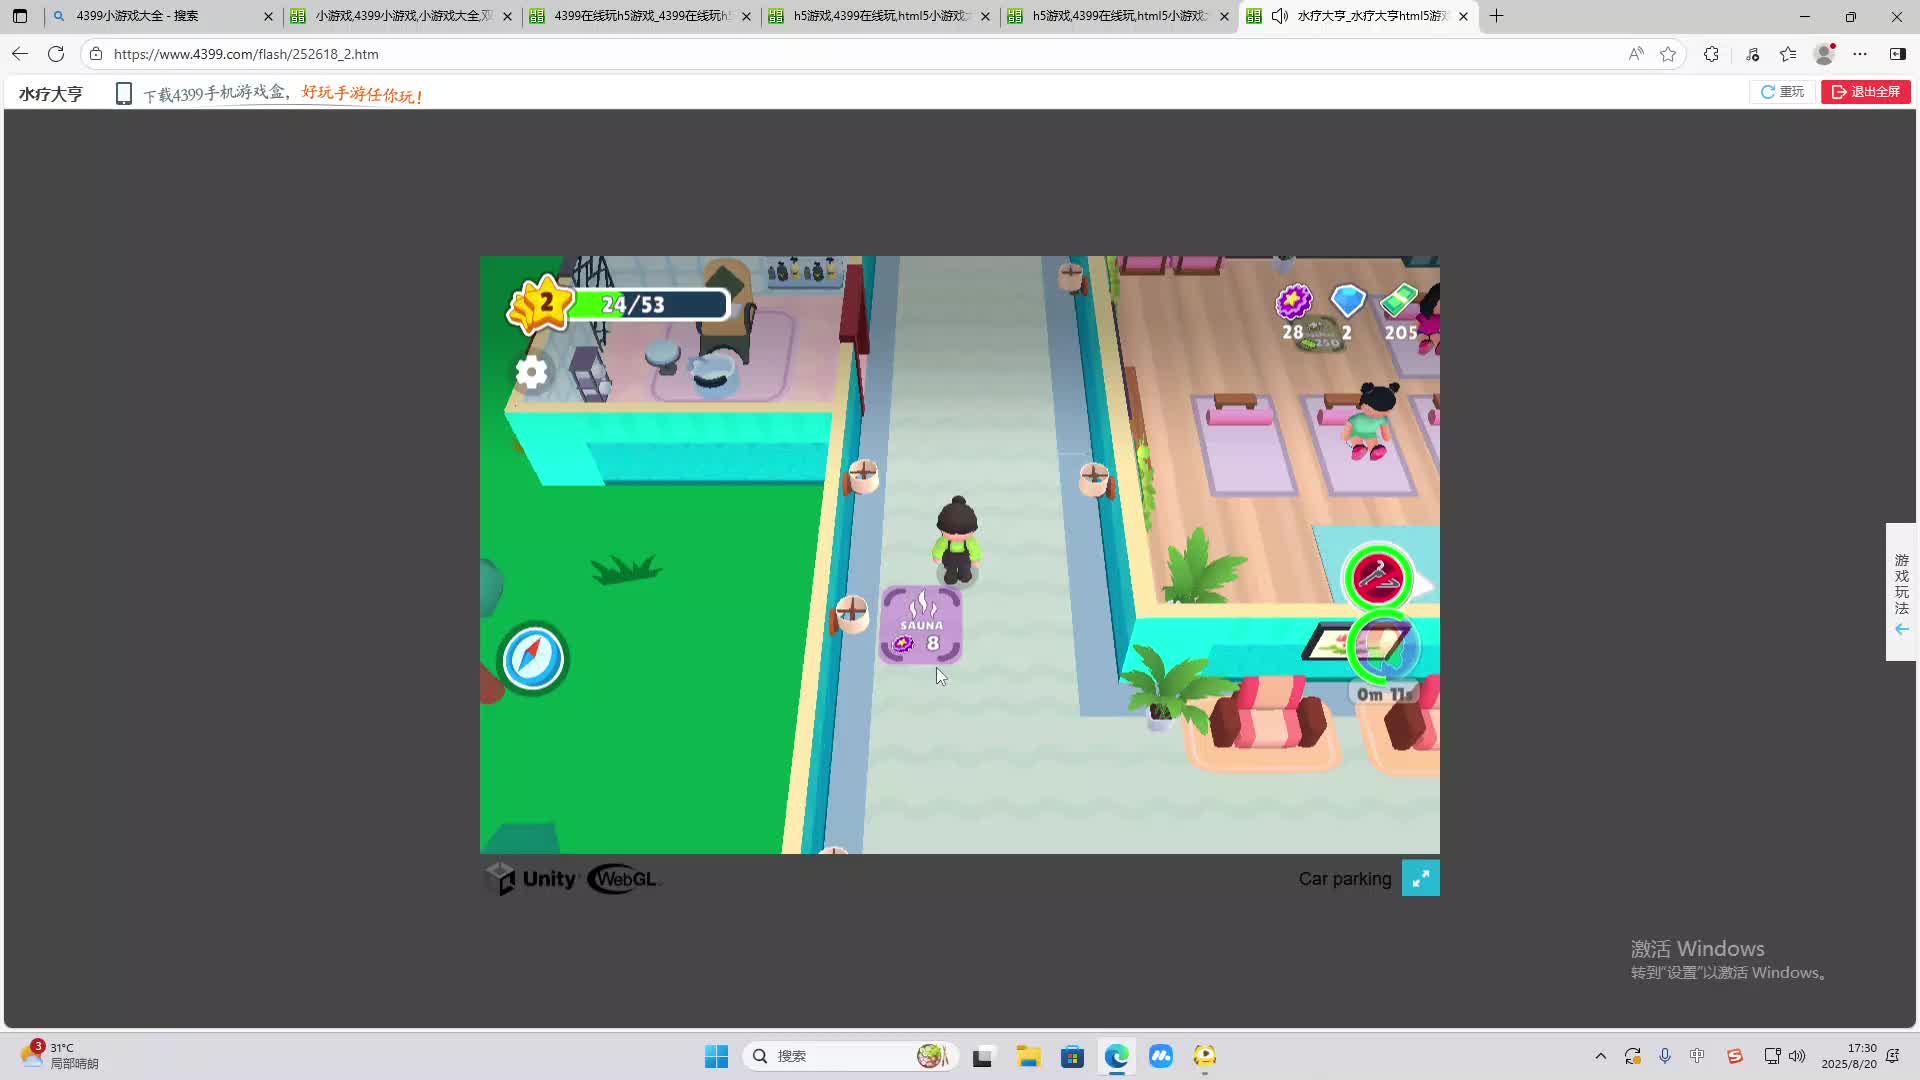Click the blue compass navigation icon

533,659
